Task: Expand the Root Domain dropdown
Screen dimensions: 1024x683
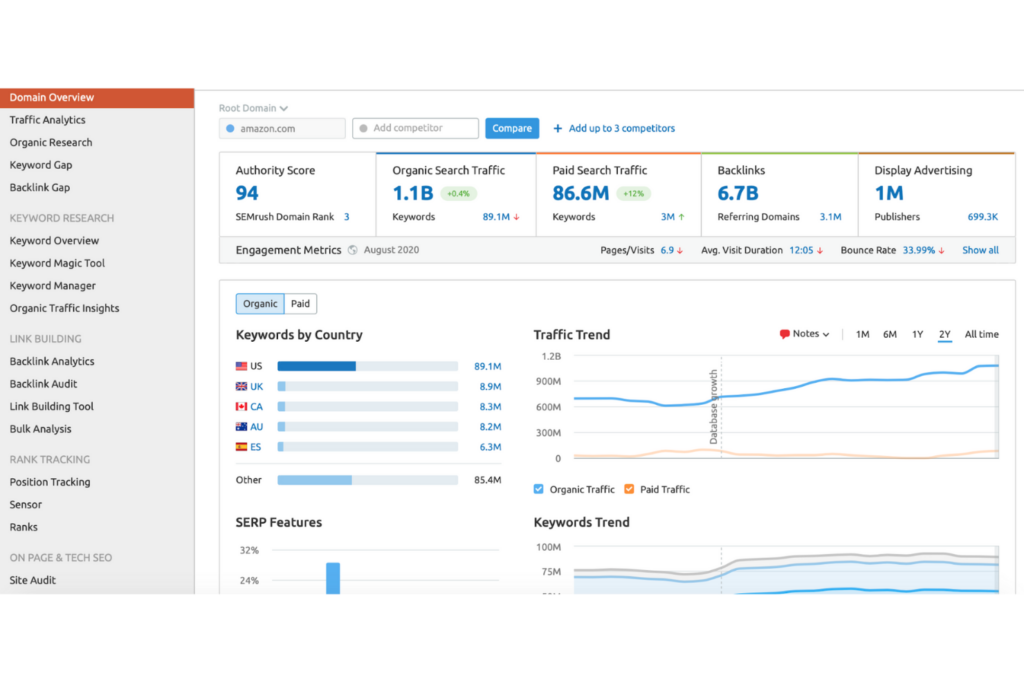Action: [250, 108]
